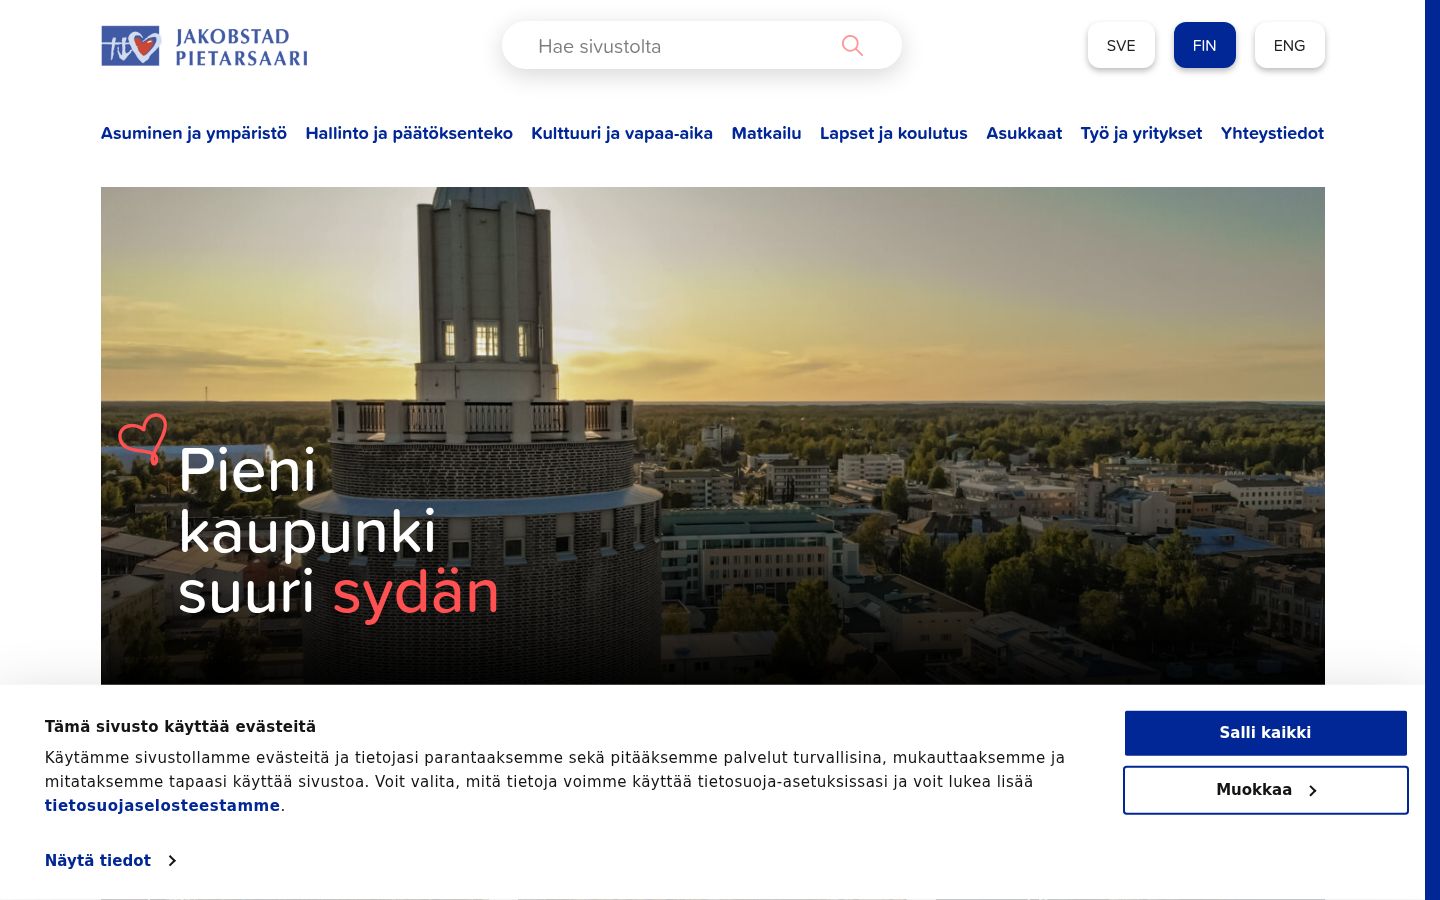This screenshot has height=900, width=1440.
Task: Click the 'Pieni kaupunki suuri sydän' headline
Action: [338, 531]
